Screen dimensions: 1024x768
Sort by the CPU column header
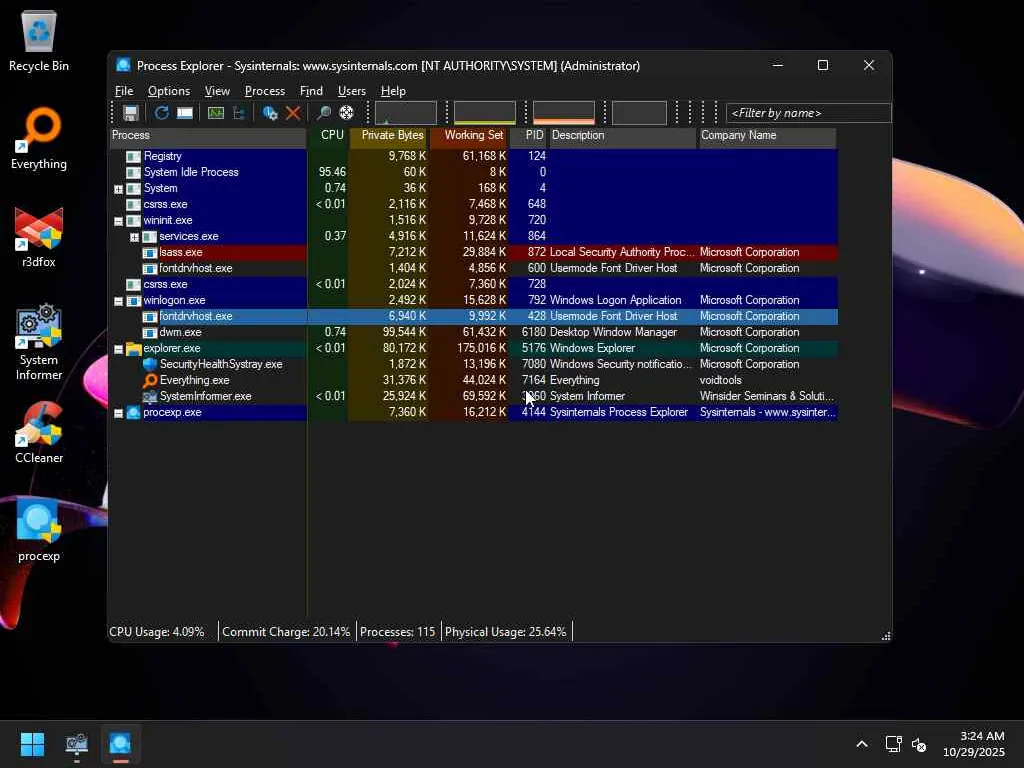(328, 136)
